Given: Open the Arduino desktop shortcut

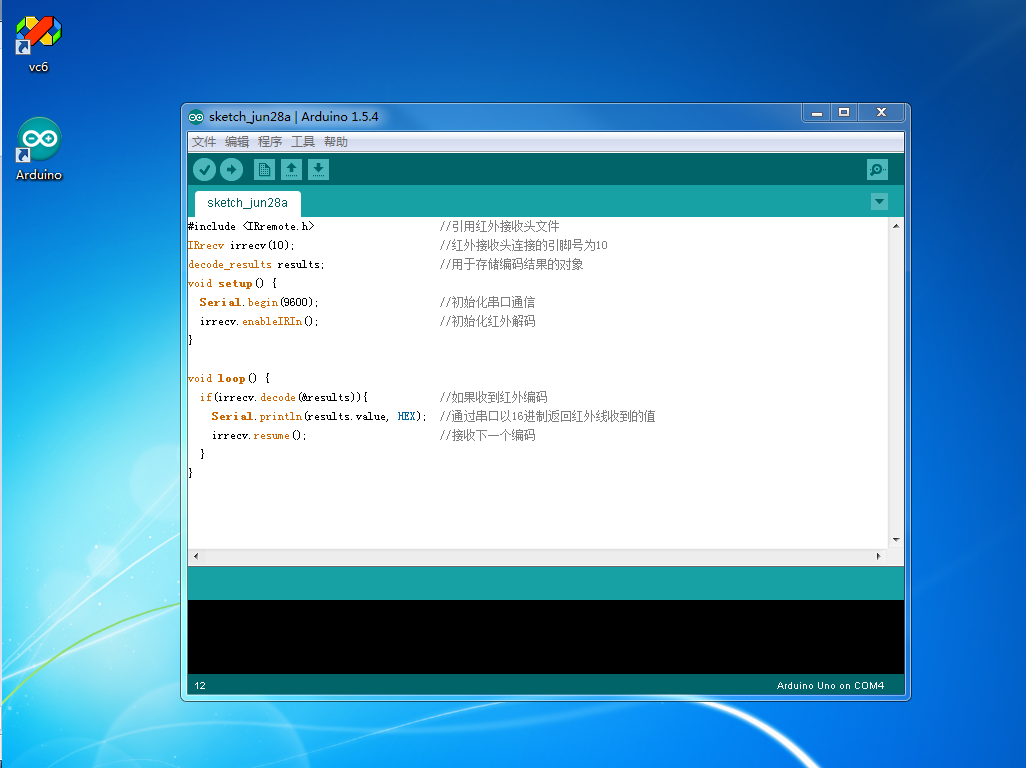Looking at the screenshot, I should click(x=39, y=149).
